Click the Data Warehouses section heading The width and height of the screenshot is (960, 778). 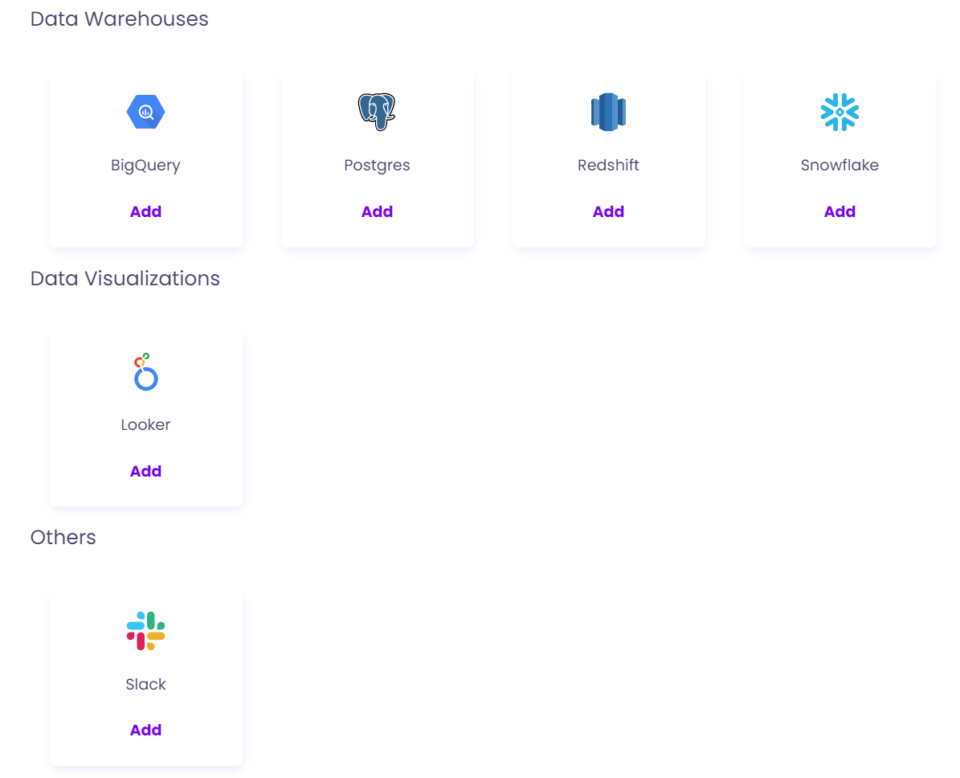(x=119, y=18)
